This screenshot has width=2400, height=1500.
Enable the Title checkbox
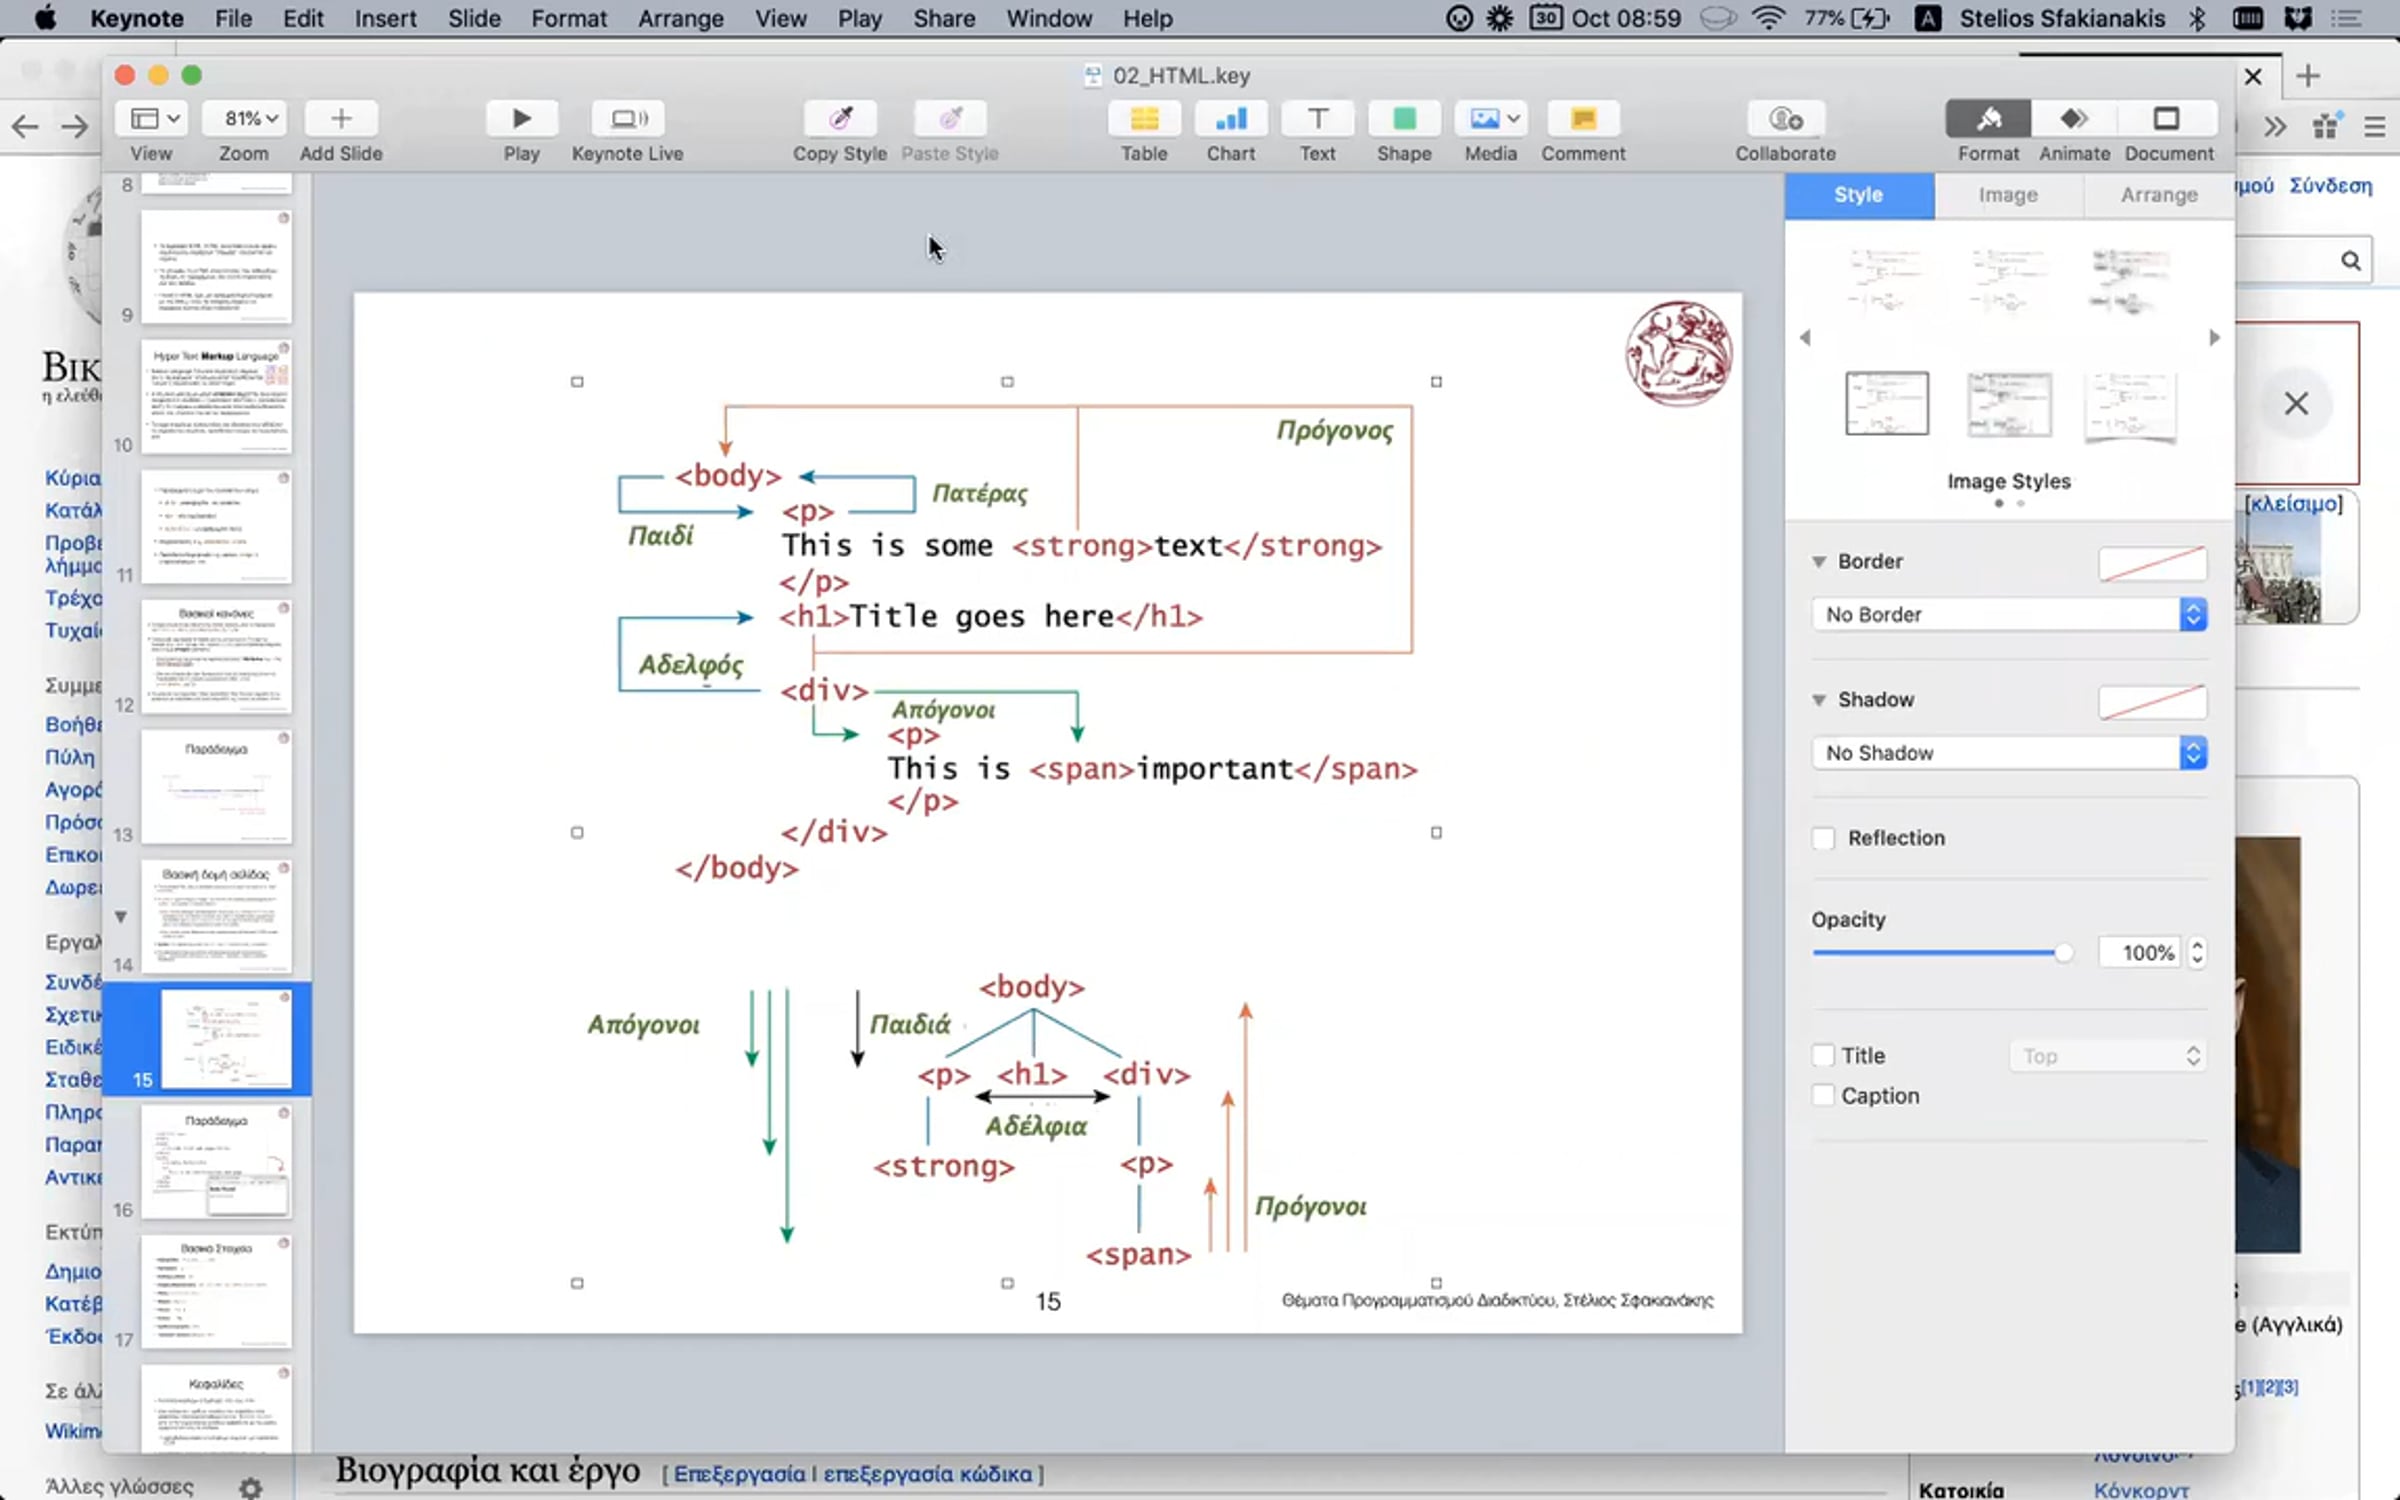[1824, 1056]
